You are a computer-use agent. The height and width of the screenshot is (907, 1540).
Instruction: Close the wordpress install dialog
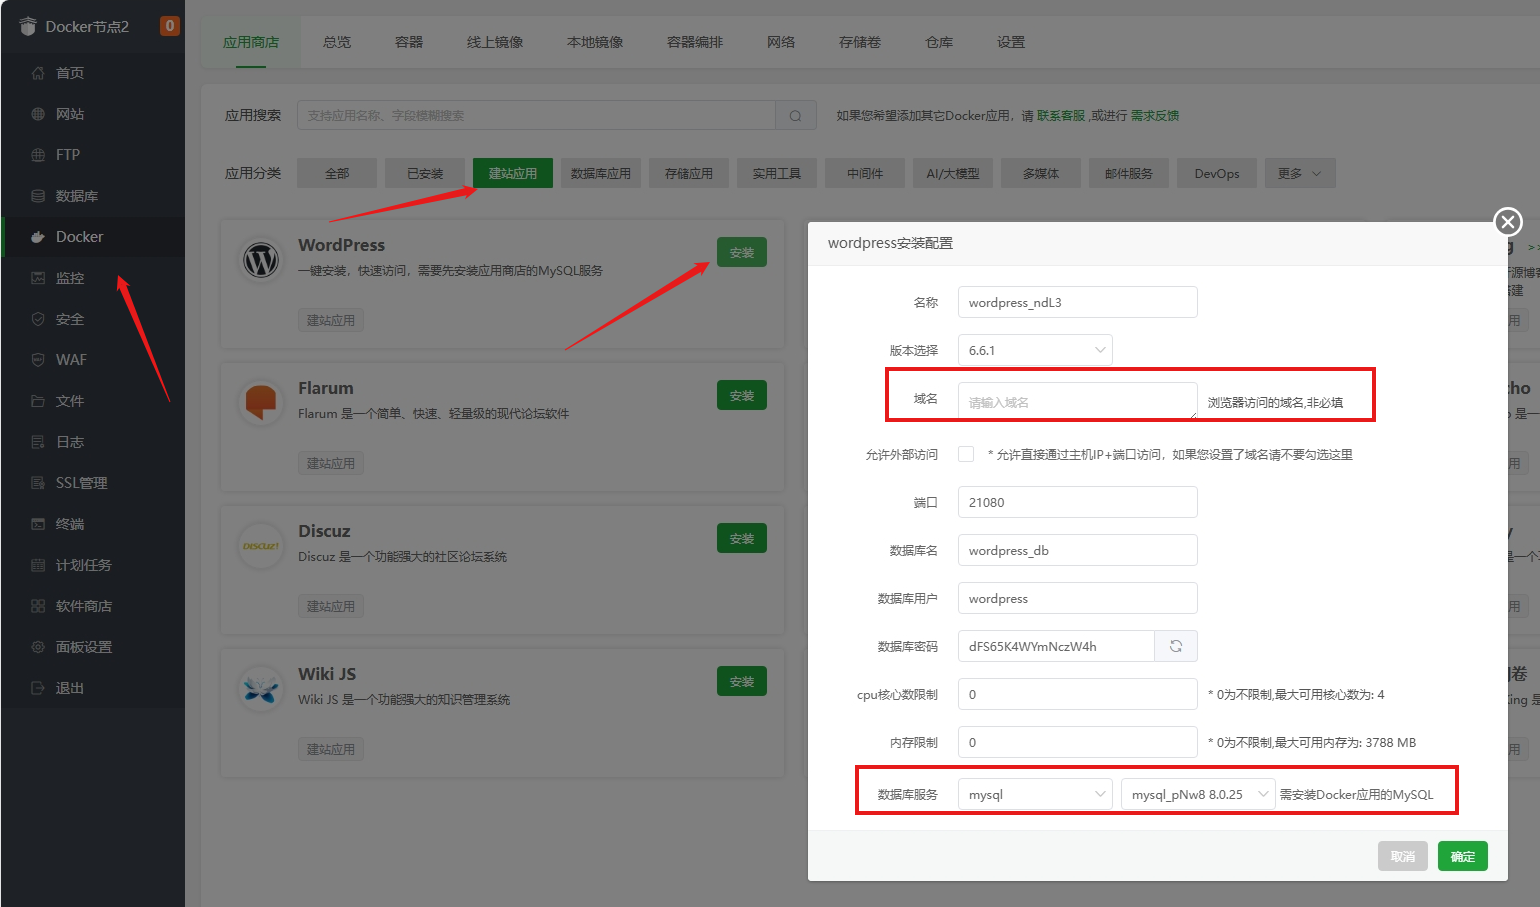1508,221
